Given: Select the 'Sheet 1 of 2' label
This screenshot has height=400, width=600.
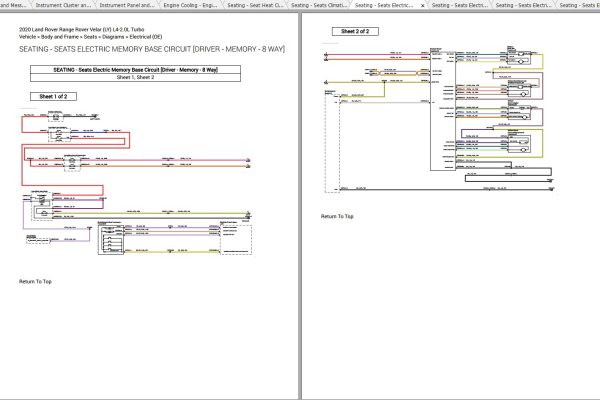Looking at the screenshot, I should (53, 96).
